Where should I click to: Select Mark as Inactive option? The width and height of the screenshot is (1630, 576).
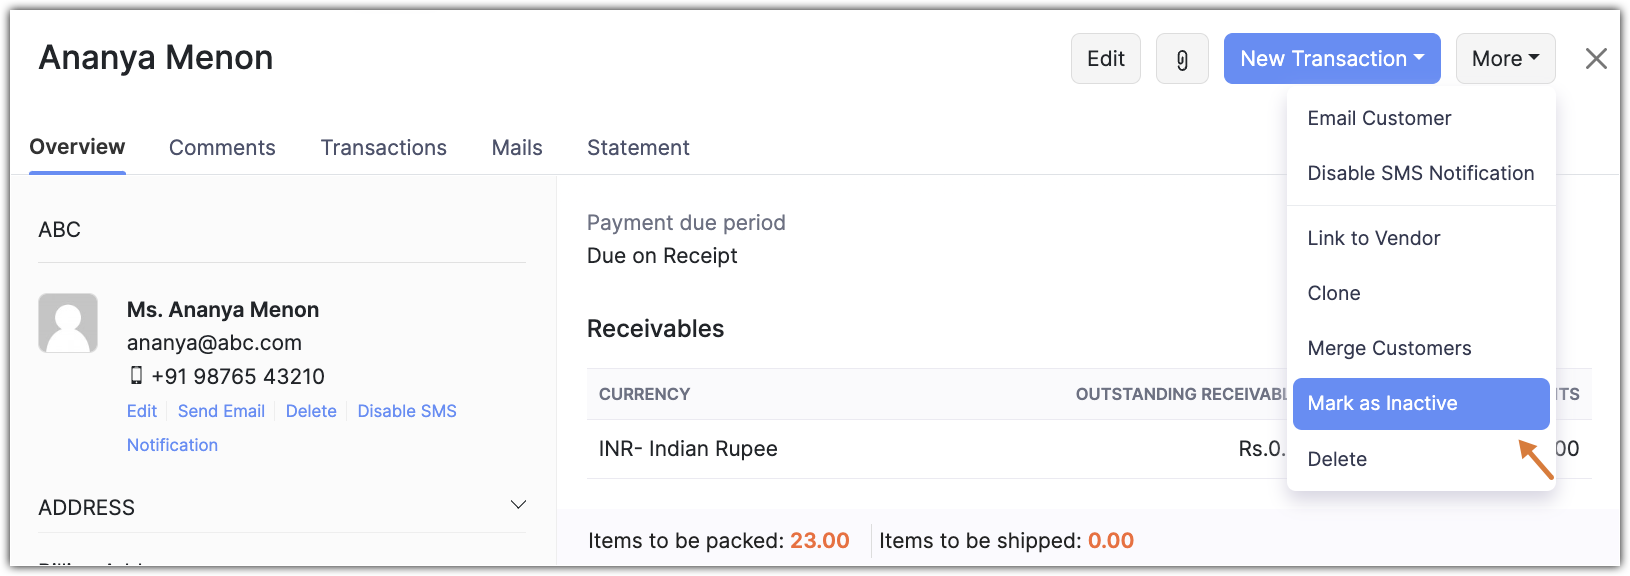pyautogui.click(x=1383, y=403)
